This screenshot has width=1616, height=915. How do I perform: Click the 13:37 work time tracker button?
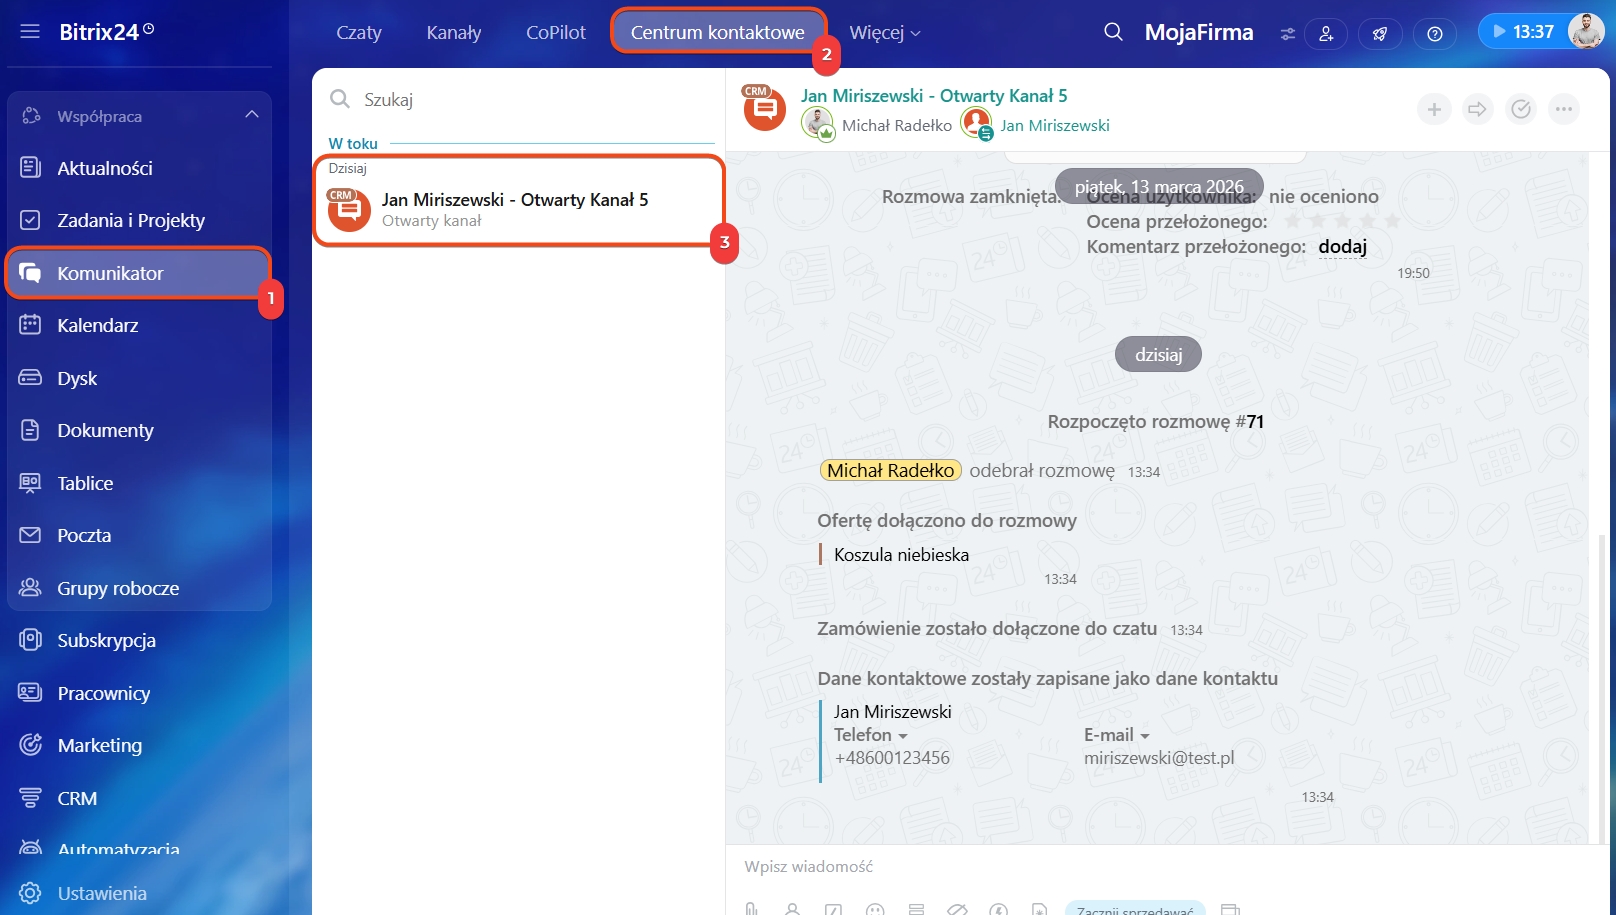click(x=1522, y=31)
